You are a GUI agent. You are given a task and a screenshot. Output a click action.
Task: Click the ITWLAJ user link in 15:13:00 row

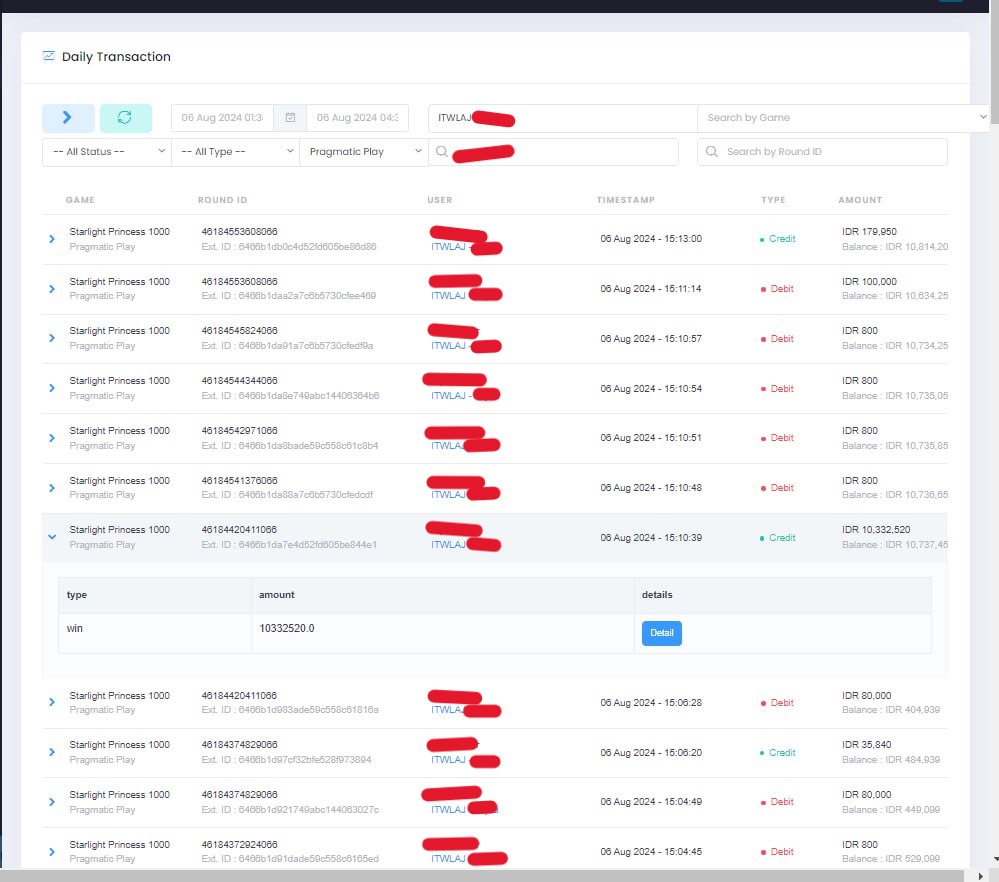point(449,246)
